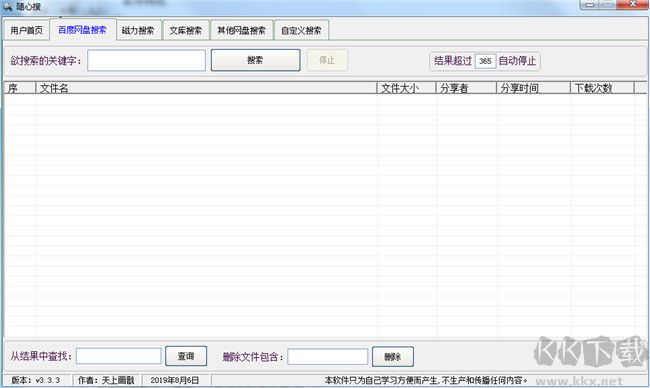Open the 自定义搜索 tab
650x388 pixels.
(x=301, y=30)
